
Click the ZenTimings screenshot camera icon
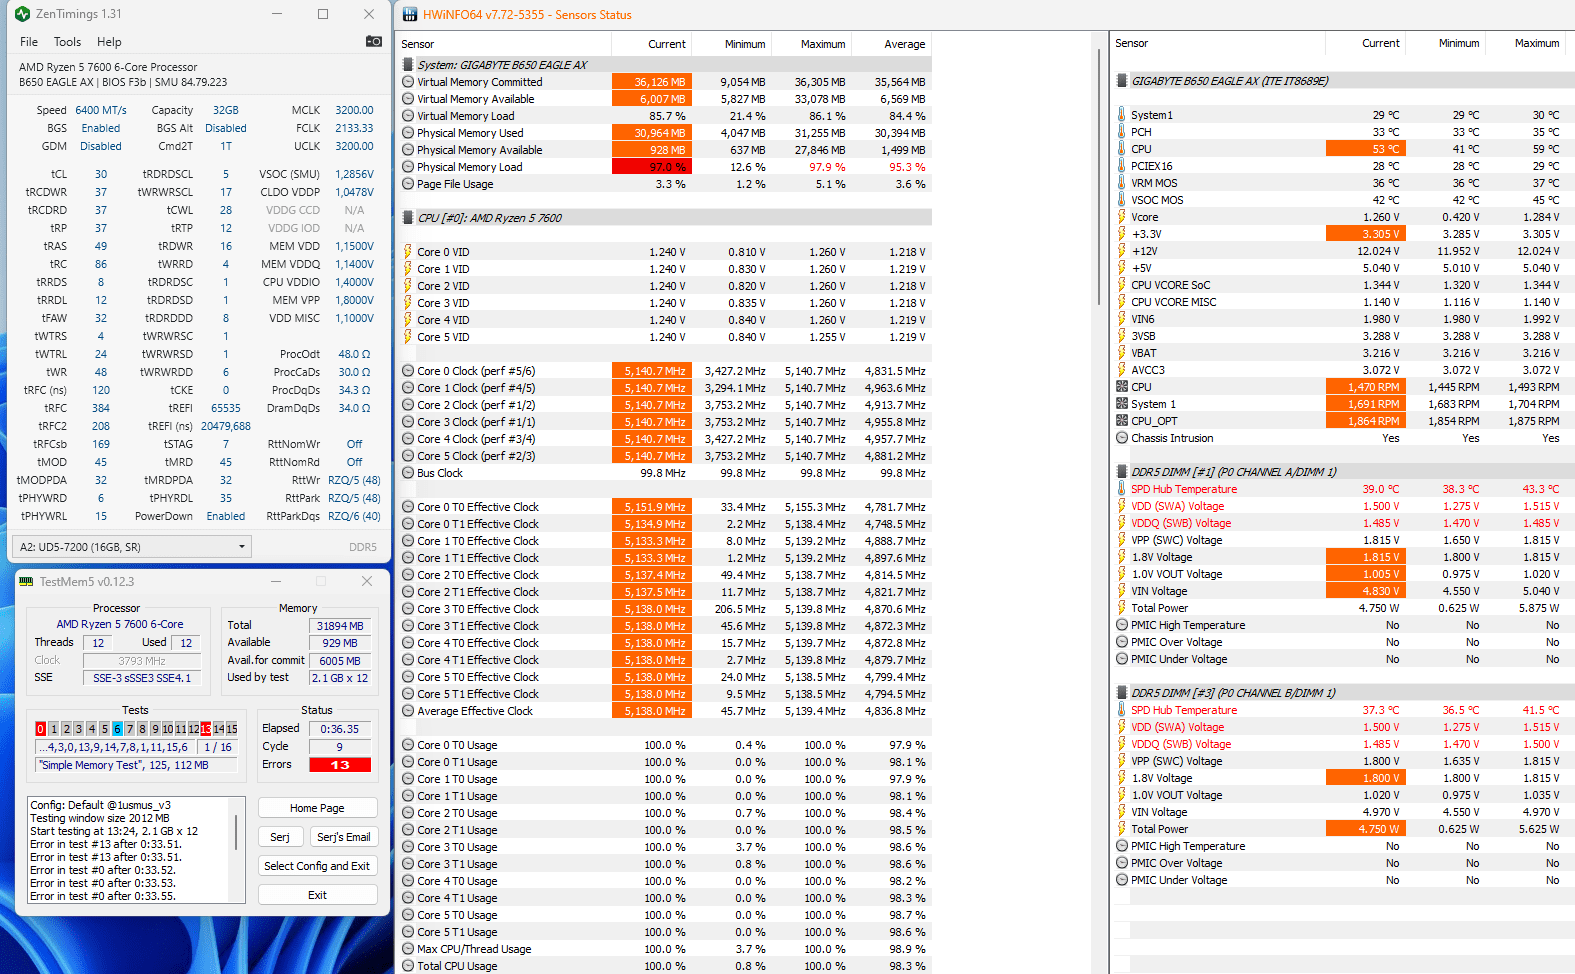click(373, 41)
